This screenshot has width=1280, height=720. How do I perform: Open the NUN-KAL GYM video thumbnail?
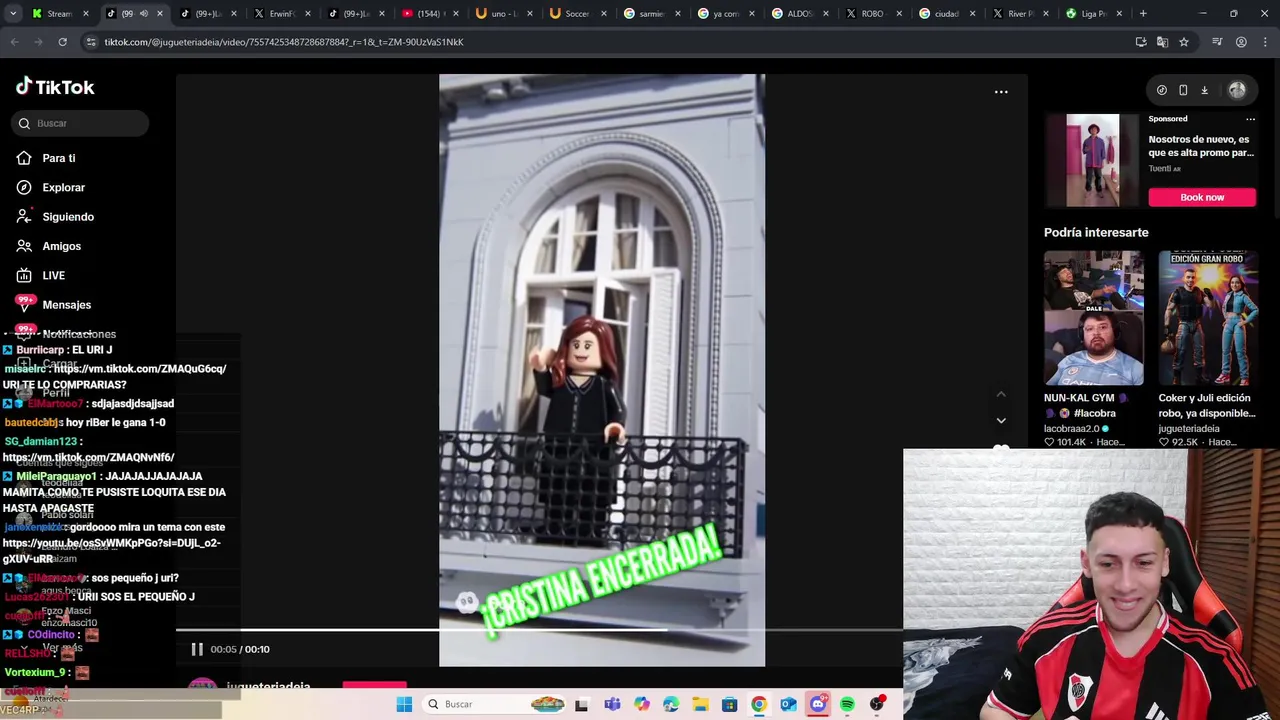click(x=1093, y=318)
